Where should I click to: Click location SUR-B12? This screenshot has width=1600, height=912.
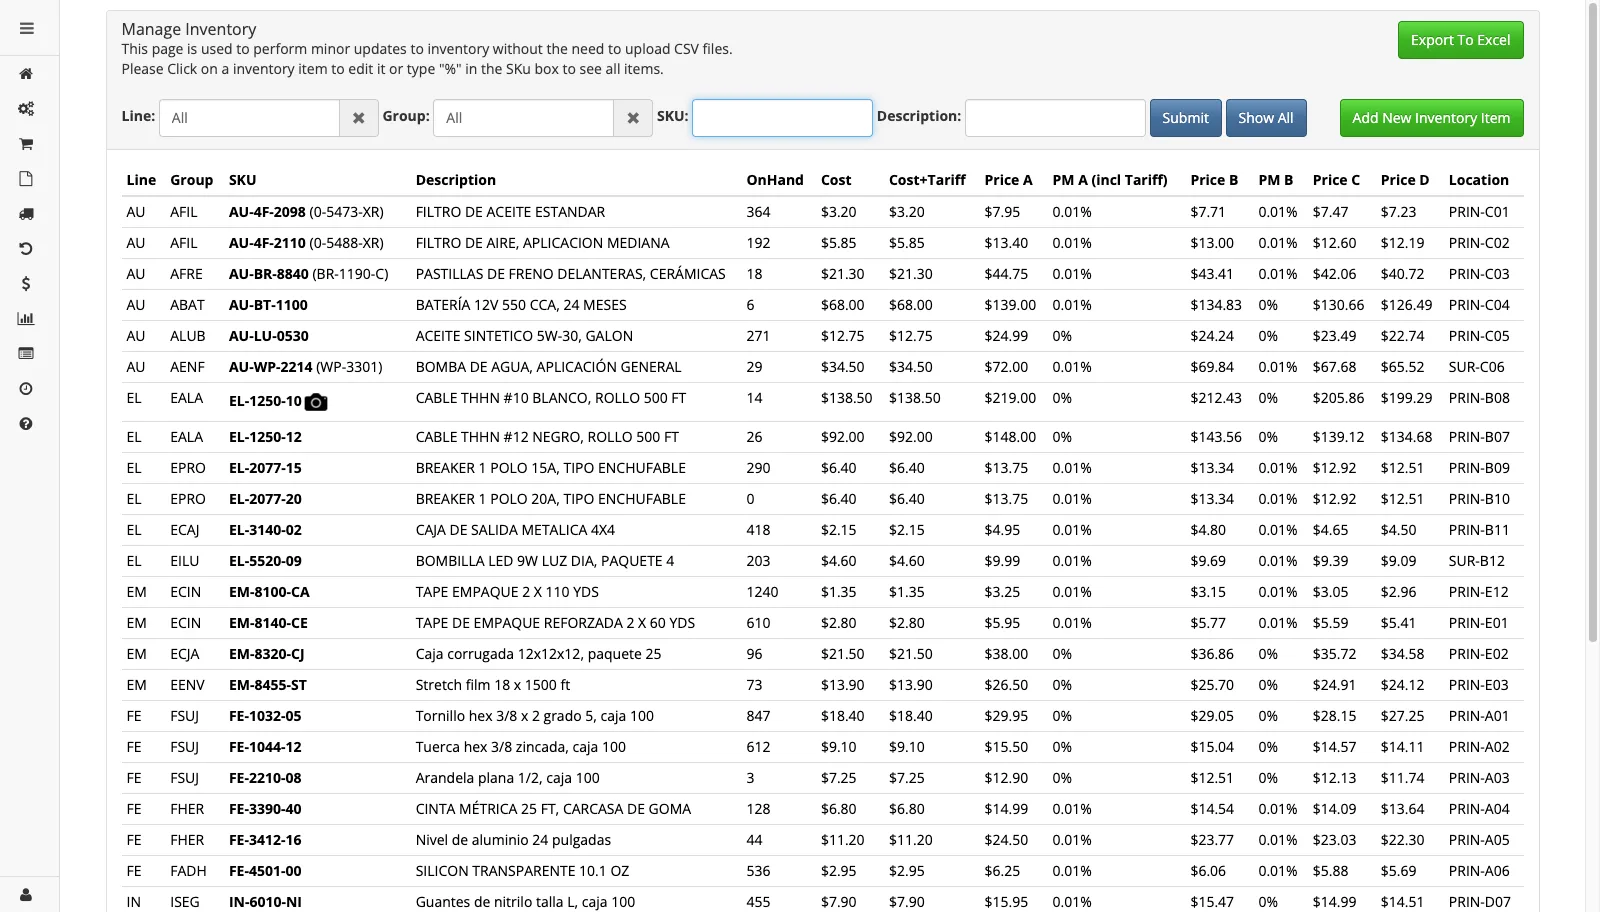pyautogui.click(x=1476, y=561)
